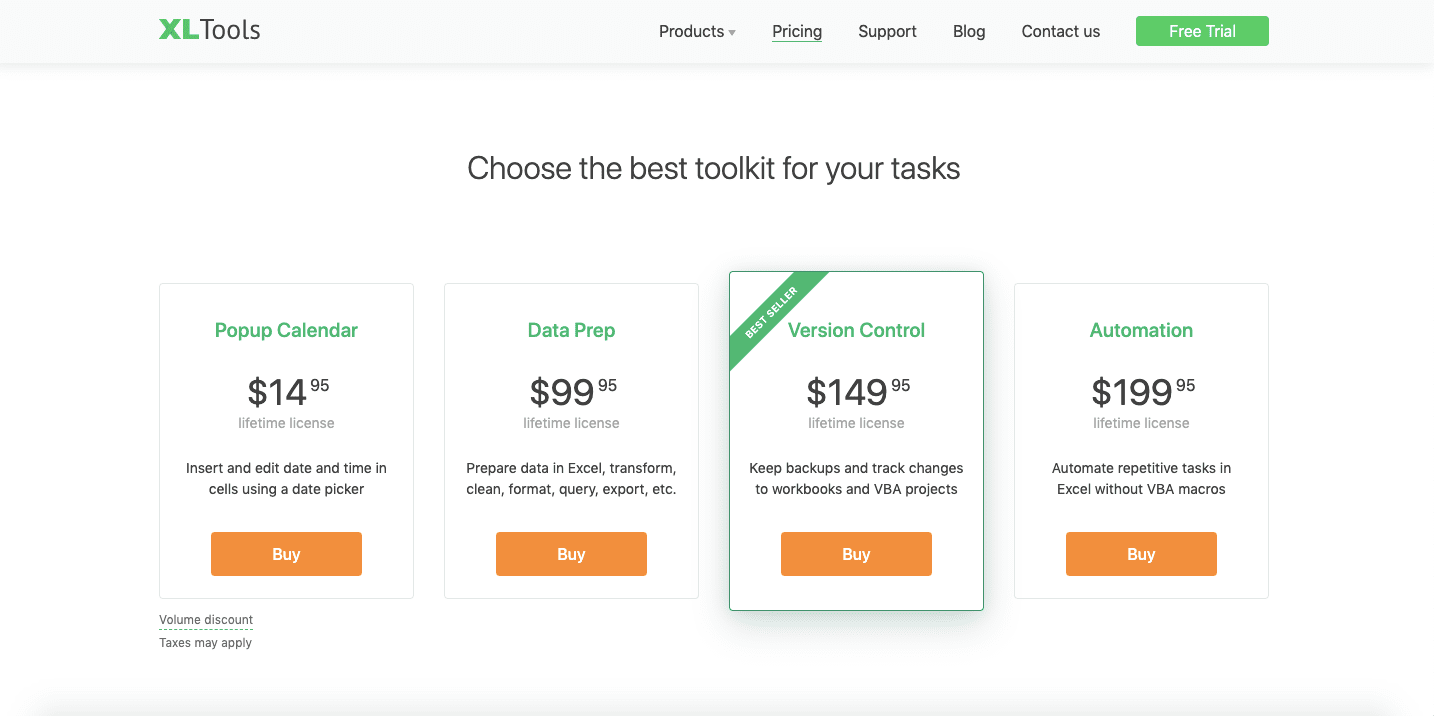Buy the Version Control toolkit
This screenshot has width=1434, height=716.
[856, 554]
